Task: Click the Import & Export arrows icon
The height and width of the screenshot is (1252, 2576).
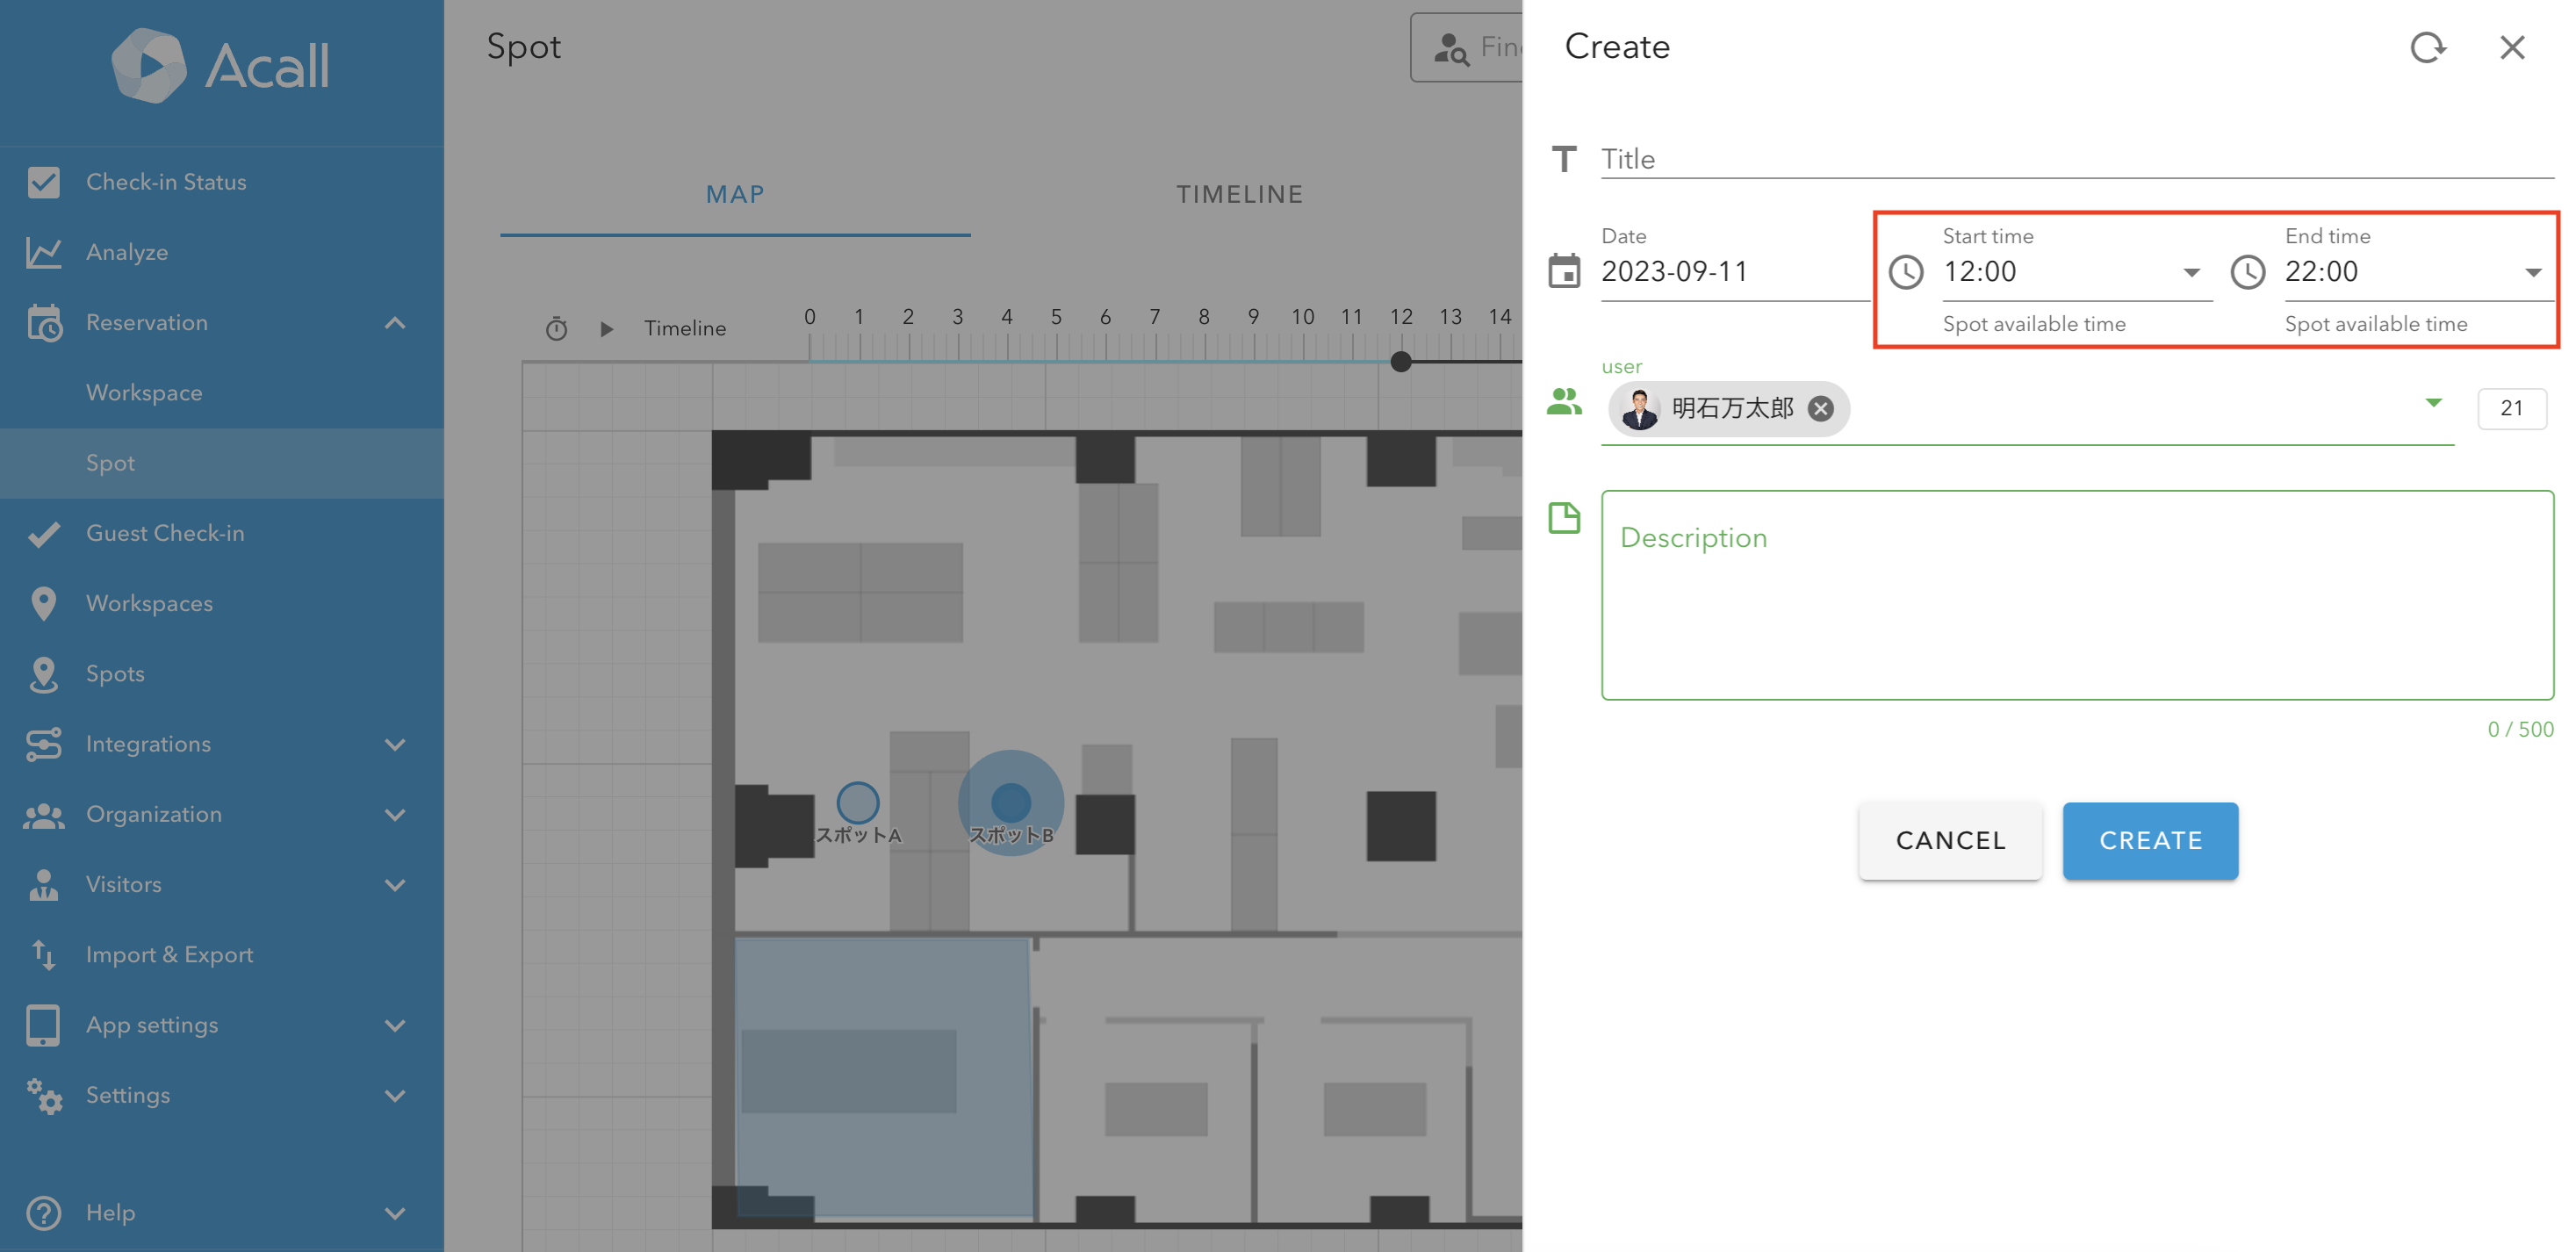Action: tap(43, 955)
